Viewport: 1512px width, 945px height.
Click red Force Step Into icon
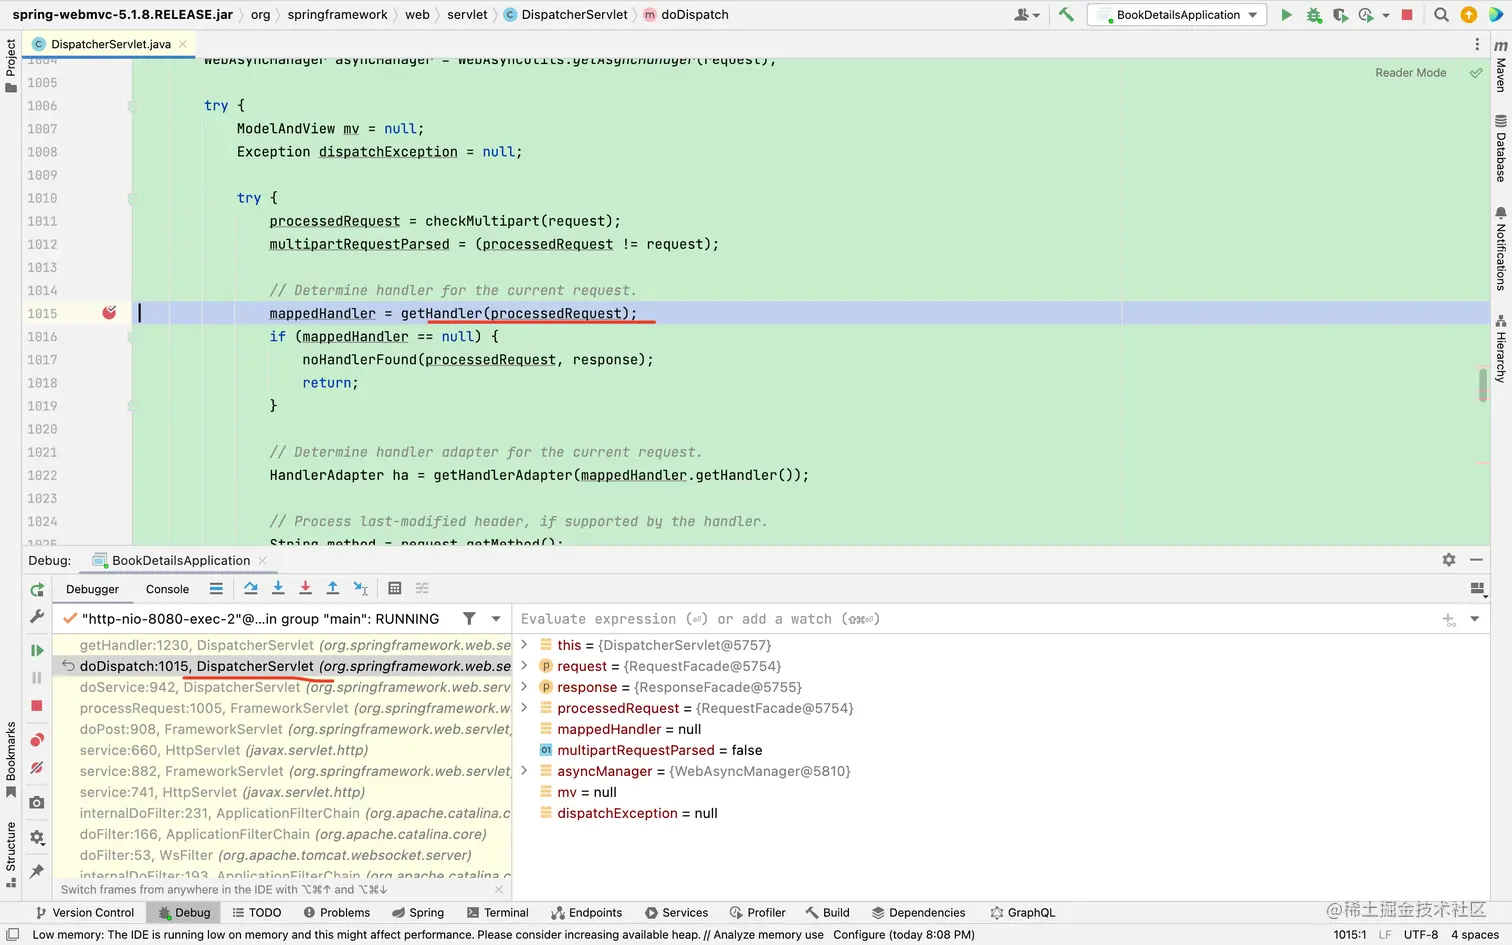(305, 588)
